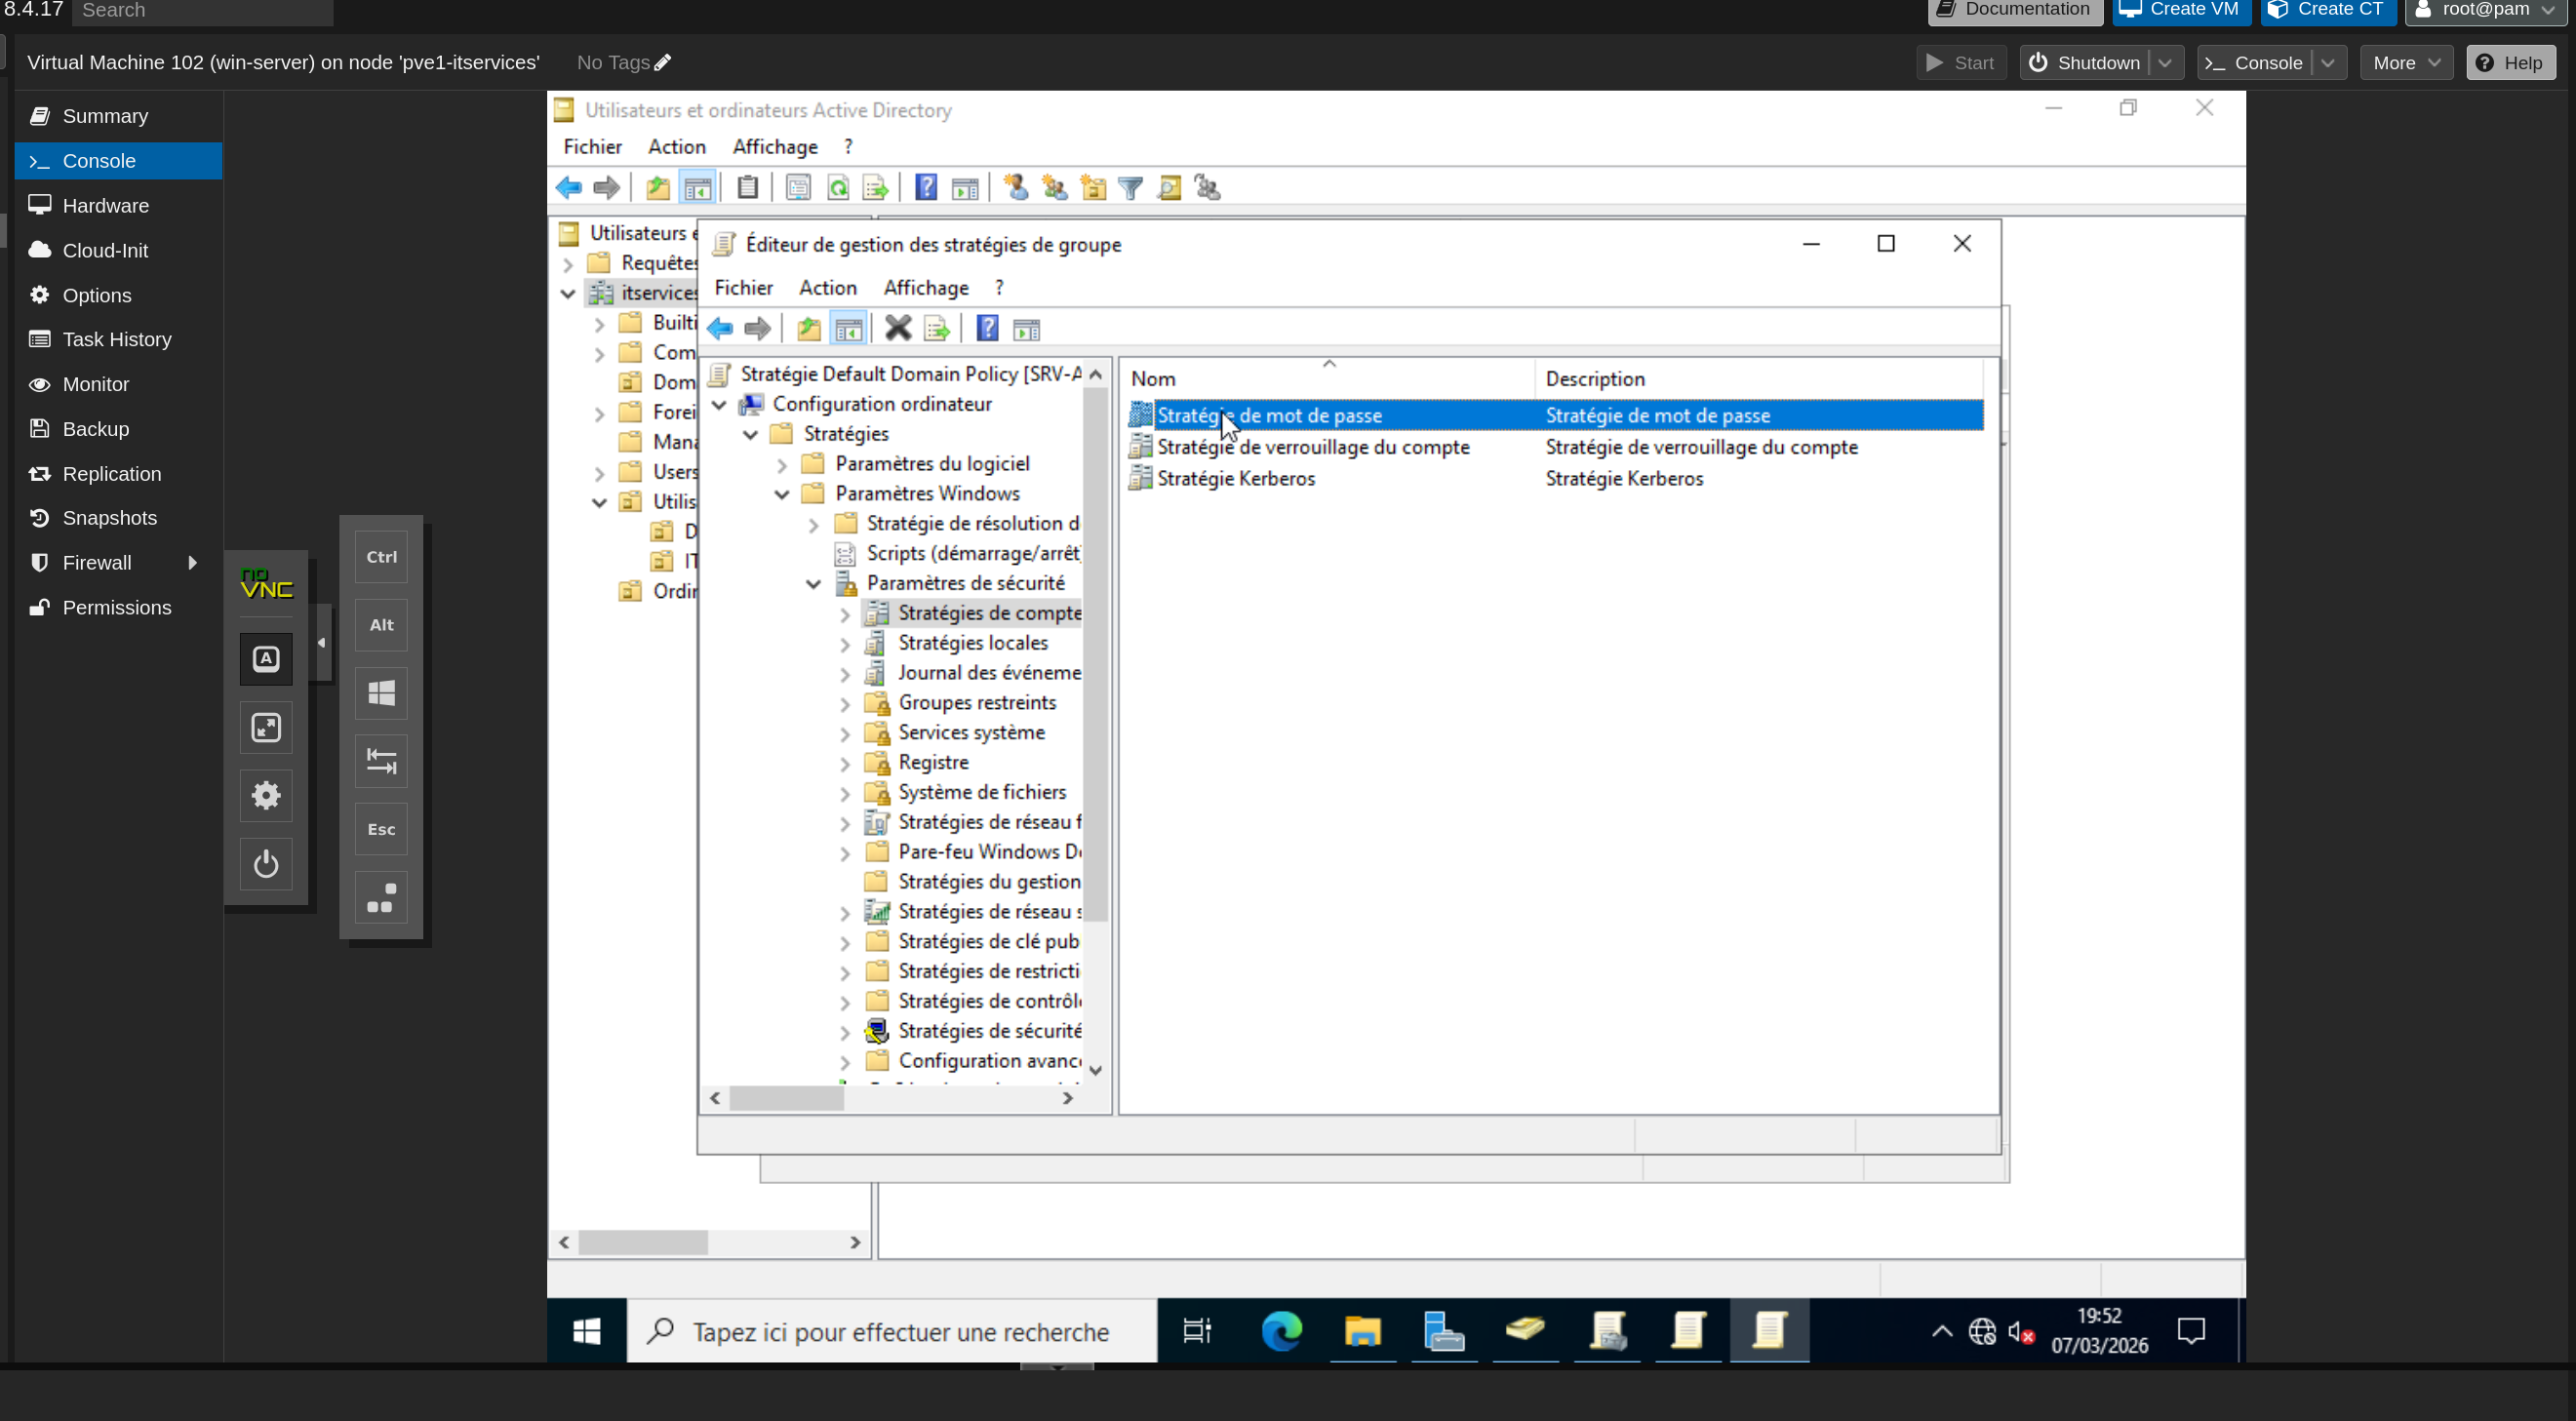Open the Snapshots section in Proxmox sidebar
2576x1421 pixels.
pos(109,518)
